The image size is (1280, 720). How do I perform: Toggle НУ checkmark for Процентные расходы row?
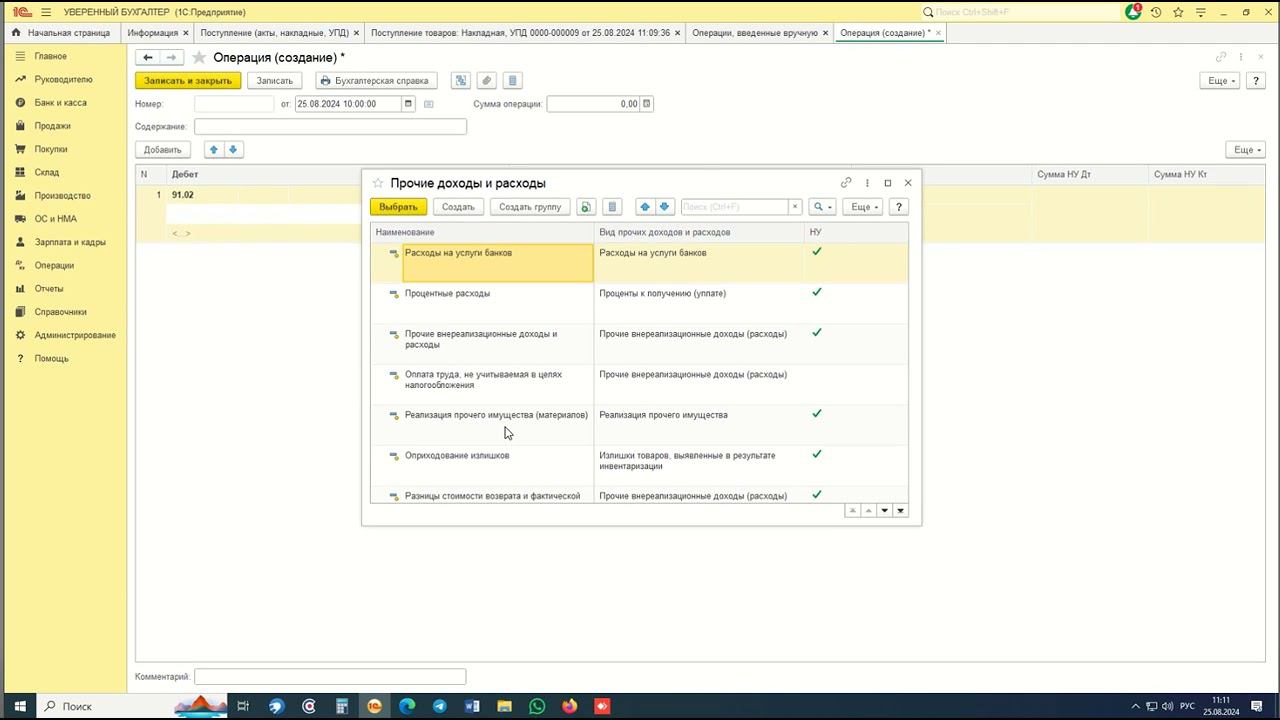pyautogui.click(x=817, y=293)
